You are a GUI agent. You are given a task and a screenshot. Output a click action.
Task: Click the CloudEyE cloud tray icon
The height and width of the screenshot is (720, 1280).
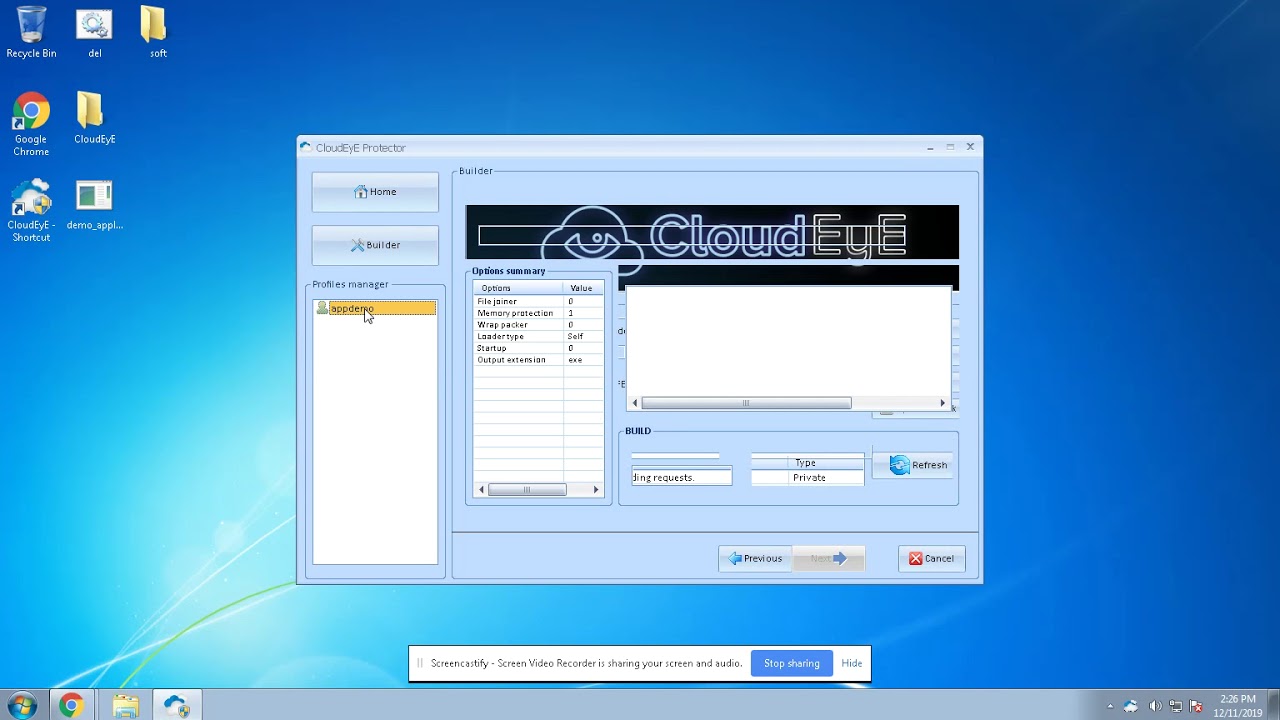click(x=1131, y=706)
